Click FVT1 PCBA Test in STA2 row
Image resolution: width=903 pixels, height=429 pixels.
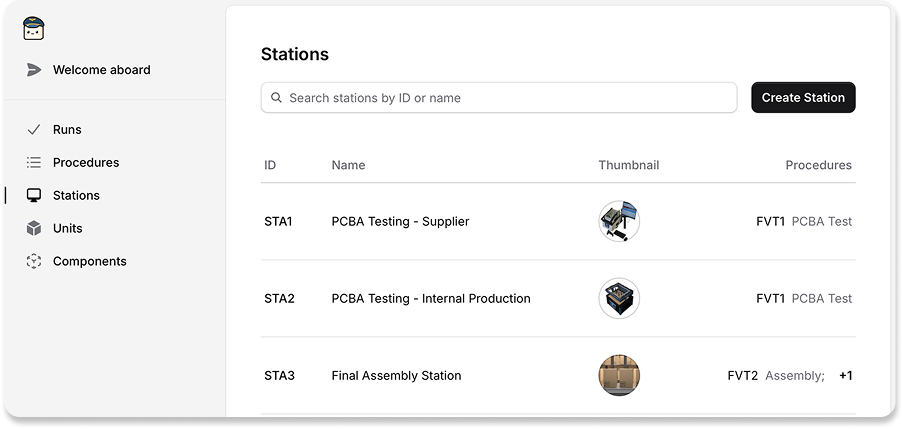[x=804, y=298]
